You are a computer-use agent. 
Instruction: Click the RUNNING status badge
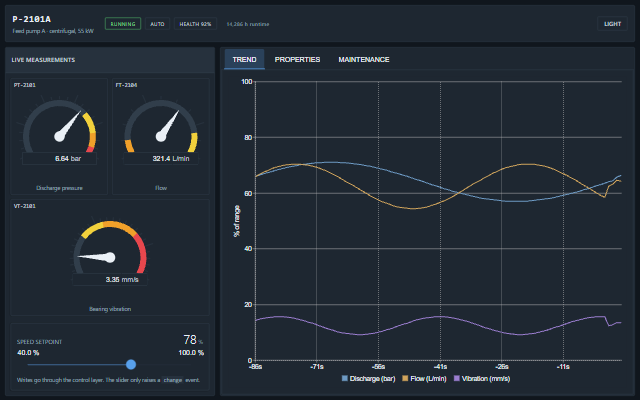click(123, 24)
